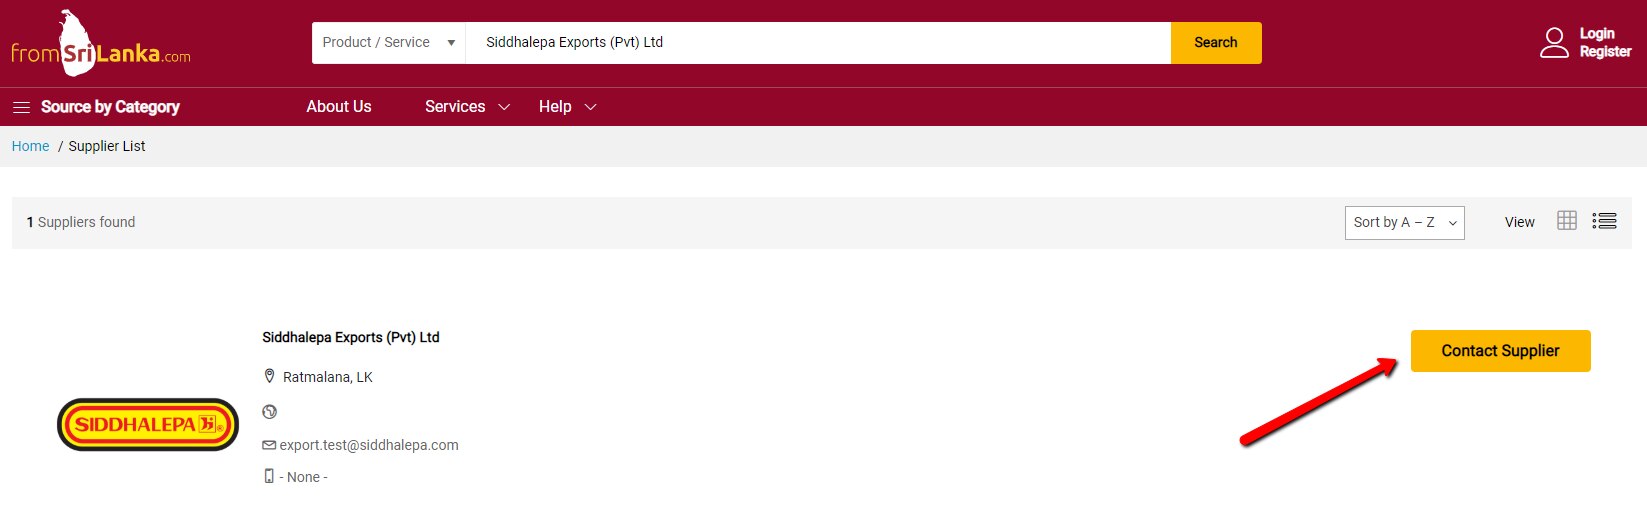Open the hamburger menu icon
1647x531 pixels.
[x=21, y=107]
